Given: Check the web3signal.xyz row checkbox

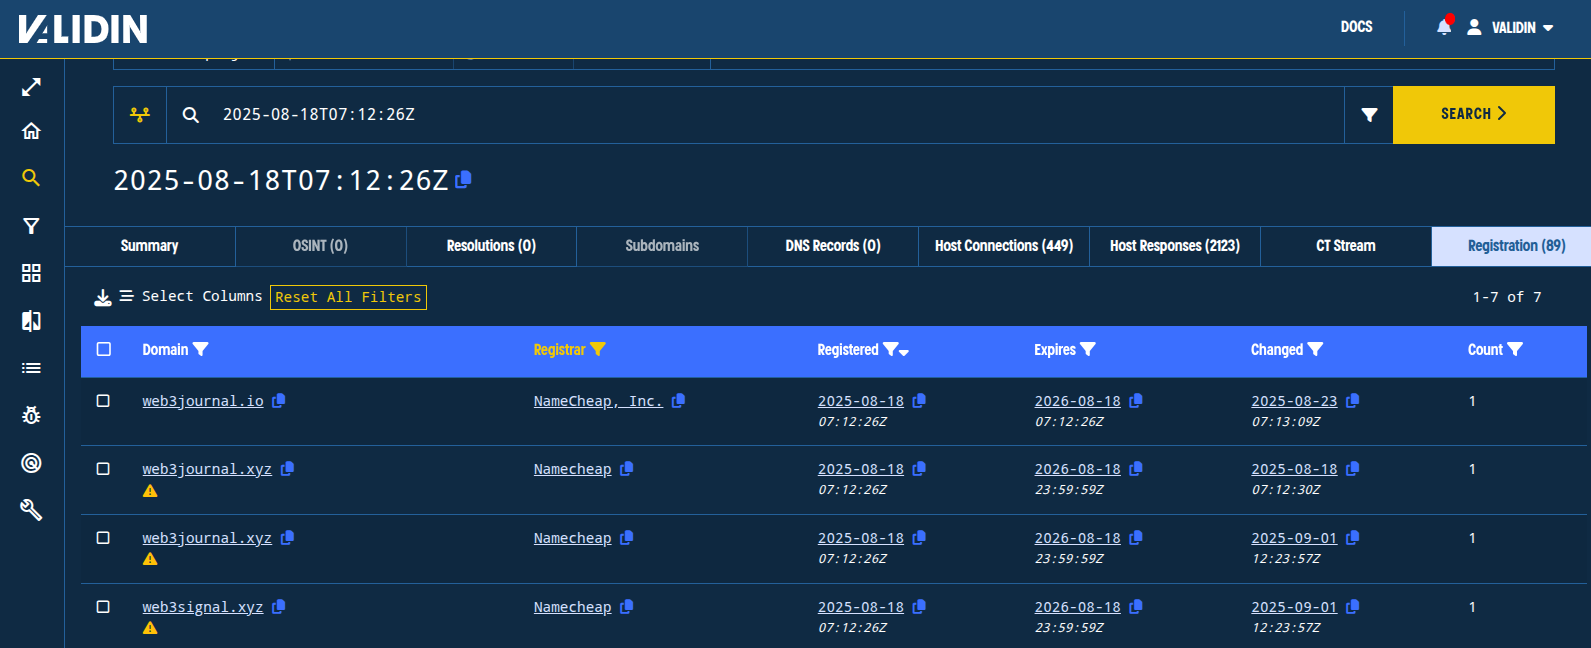Looking at the screenshot, I should [x=103, y=607].
